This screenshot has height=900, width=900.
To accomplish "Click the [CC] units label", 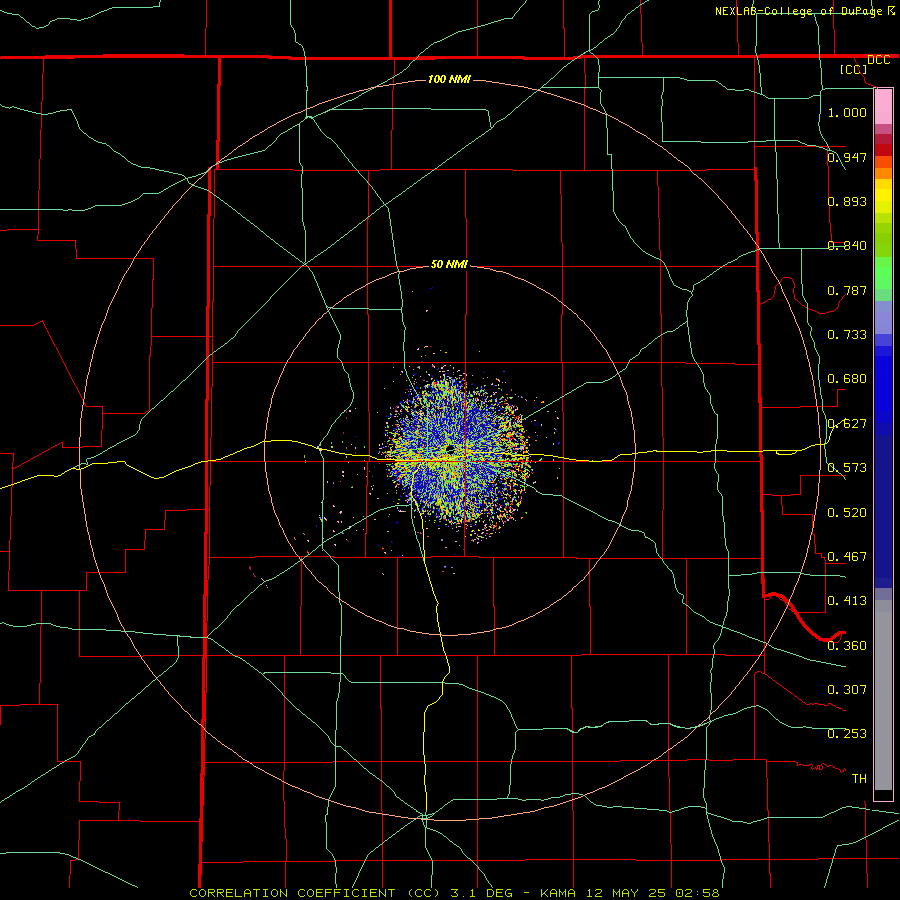I will coord(853,69).
